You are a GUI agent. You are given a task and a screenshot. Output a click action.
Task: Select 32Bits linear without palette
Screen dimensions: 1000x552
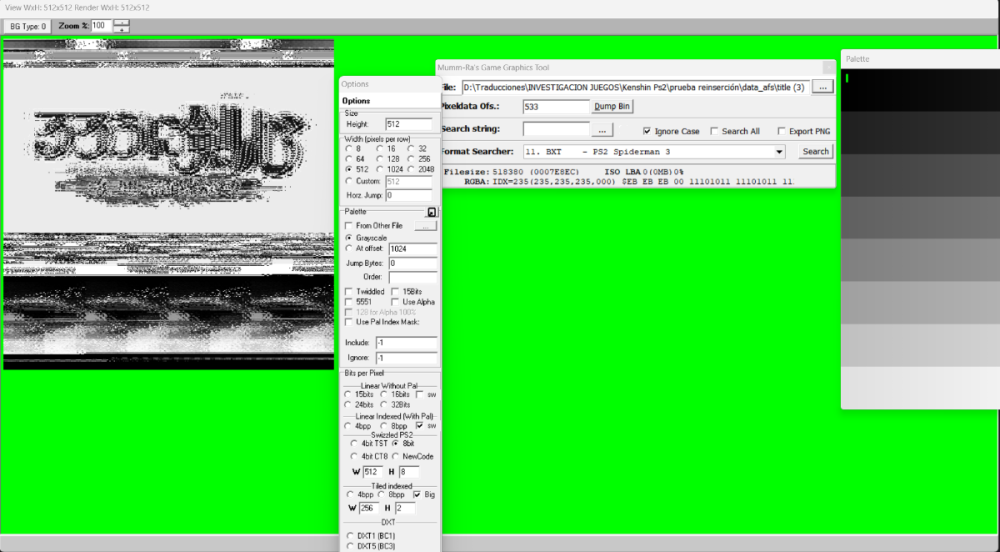[x=384, y=405]
